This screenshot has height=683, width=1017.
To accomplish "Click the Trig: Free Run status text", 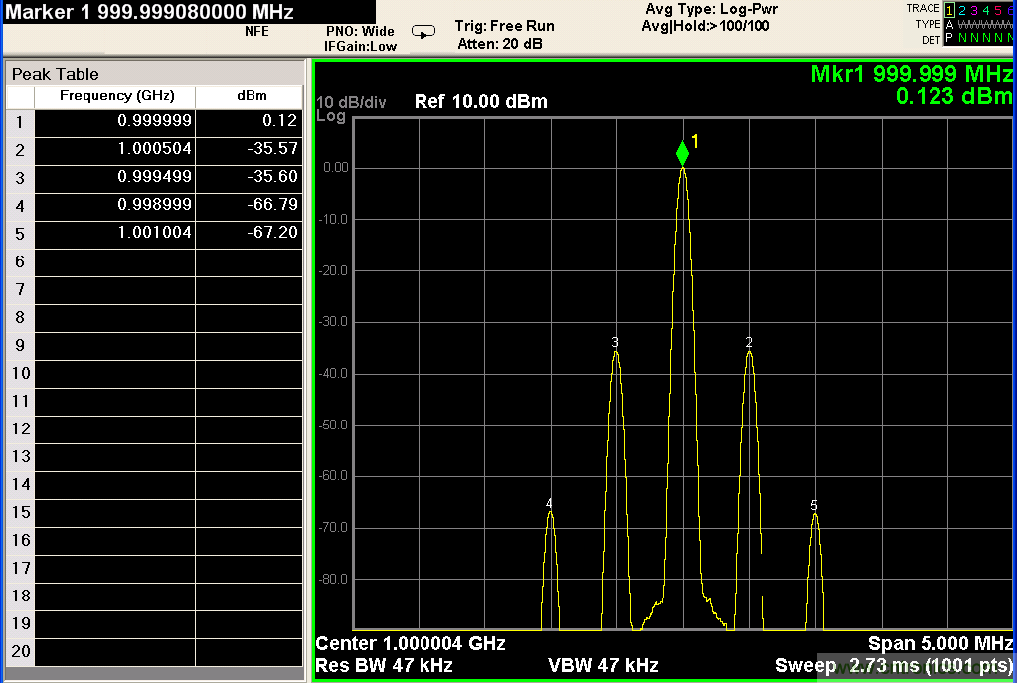I will pos(504,26).
